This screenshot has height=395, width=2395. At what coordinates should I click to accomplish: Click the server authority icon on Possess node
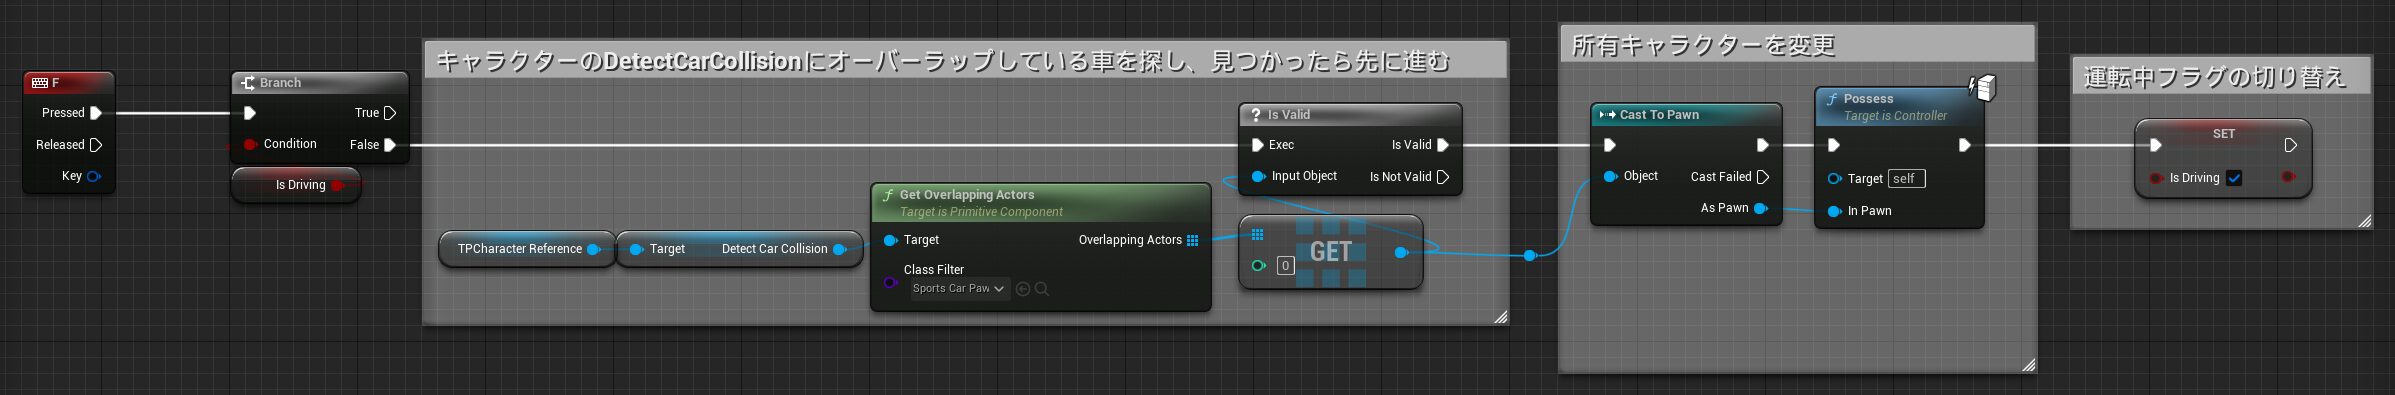[x=1983, y=88]
